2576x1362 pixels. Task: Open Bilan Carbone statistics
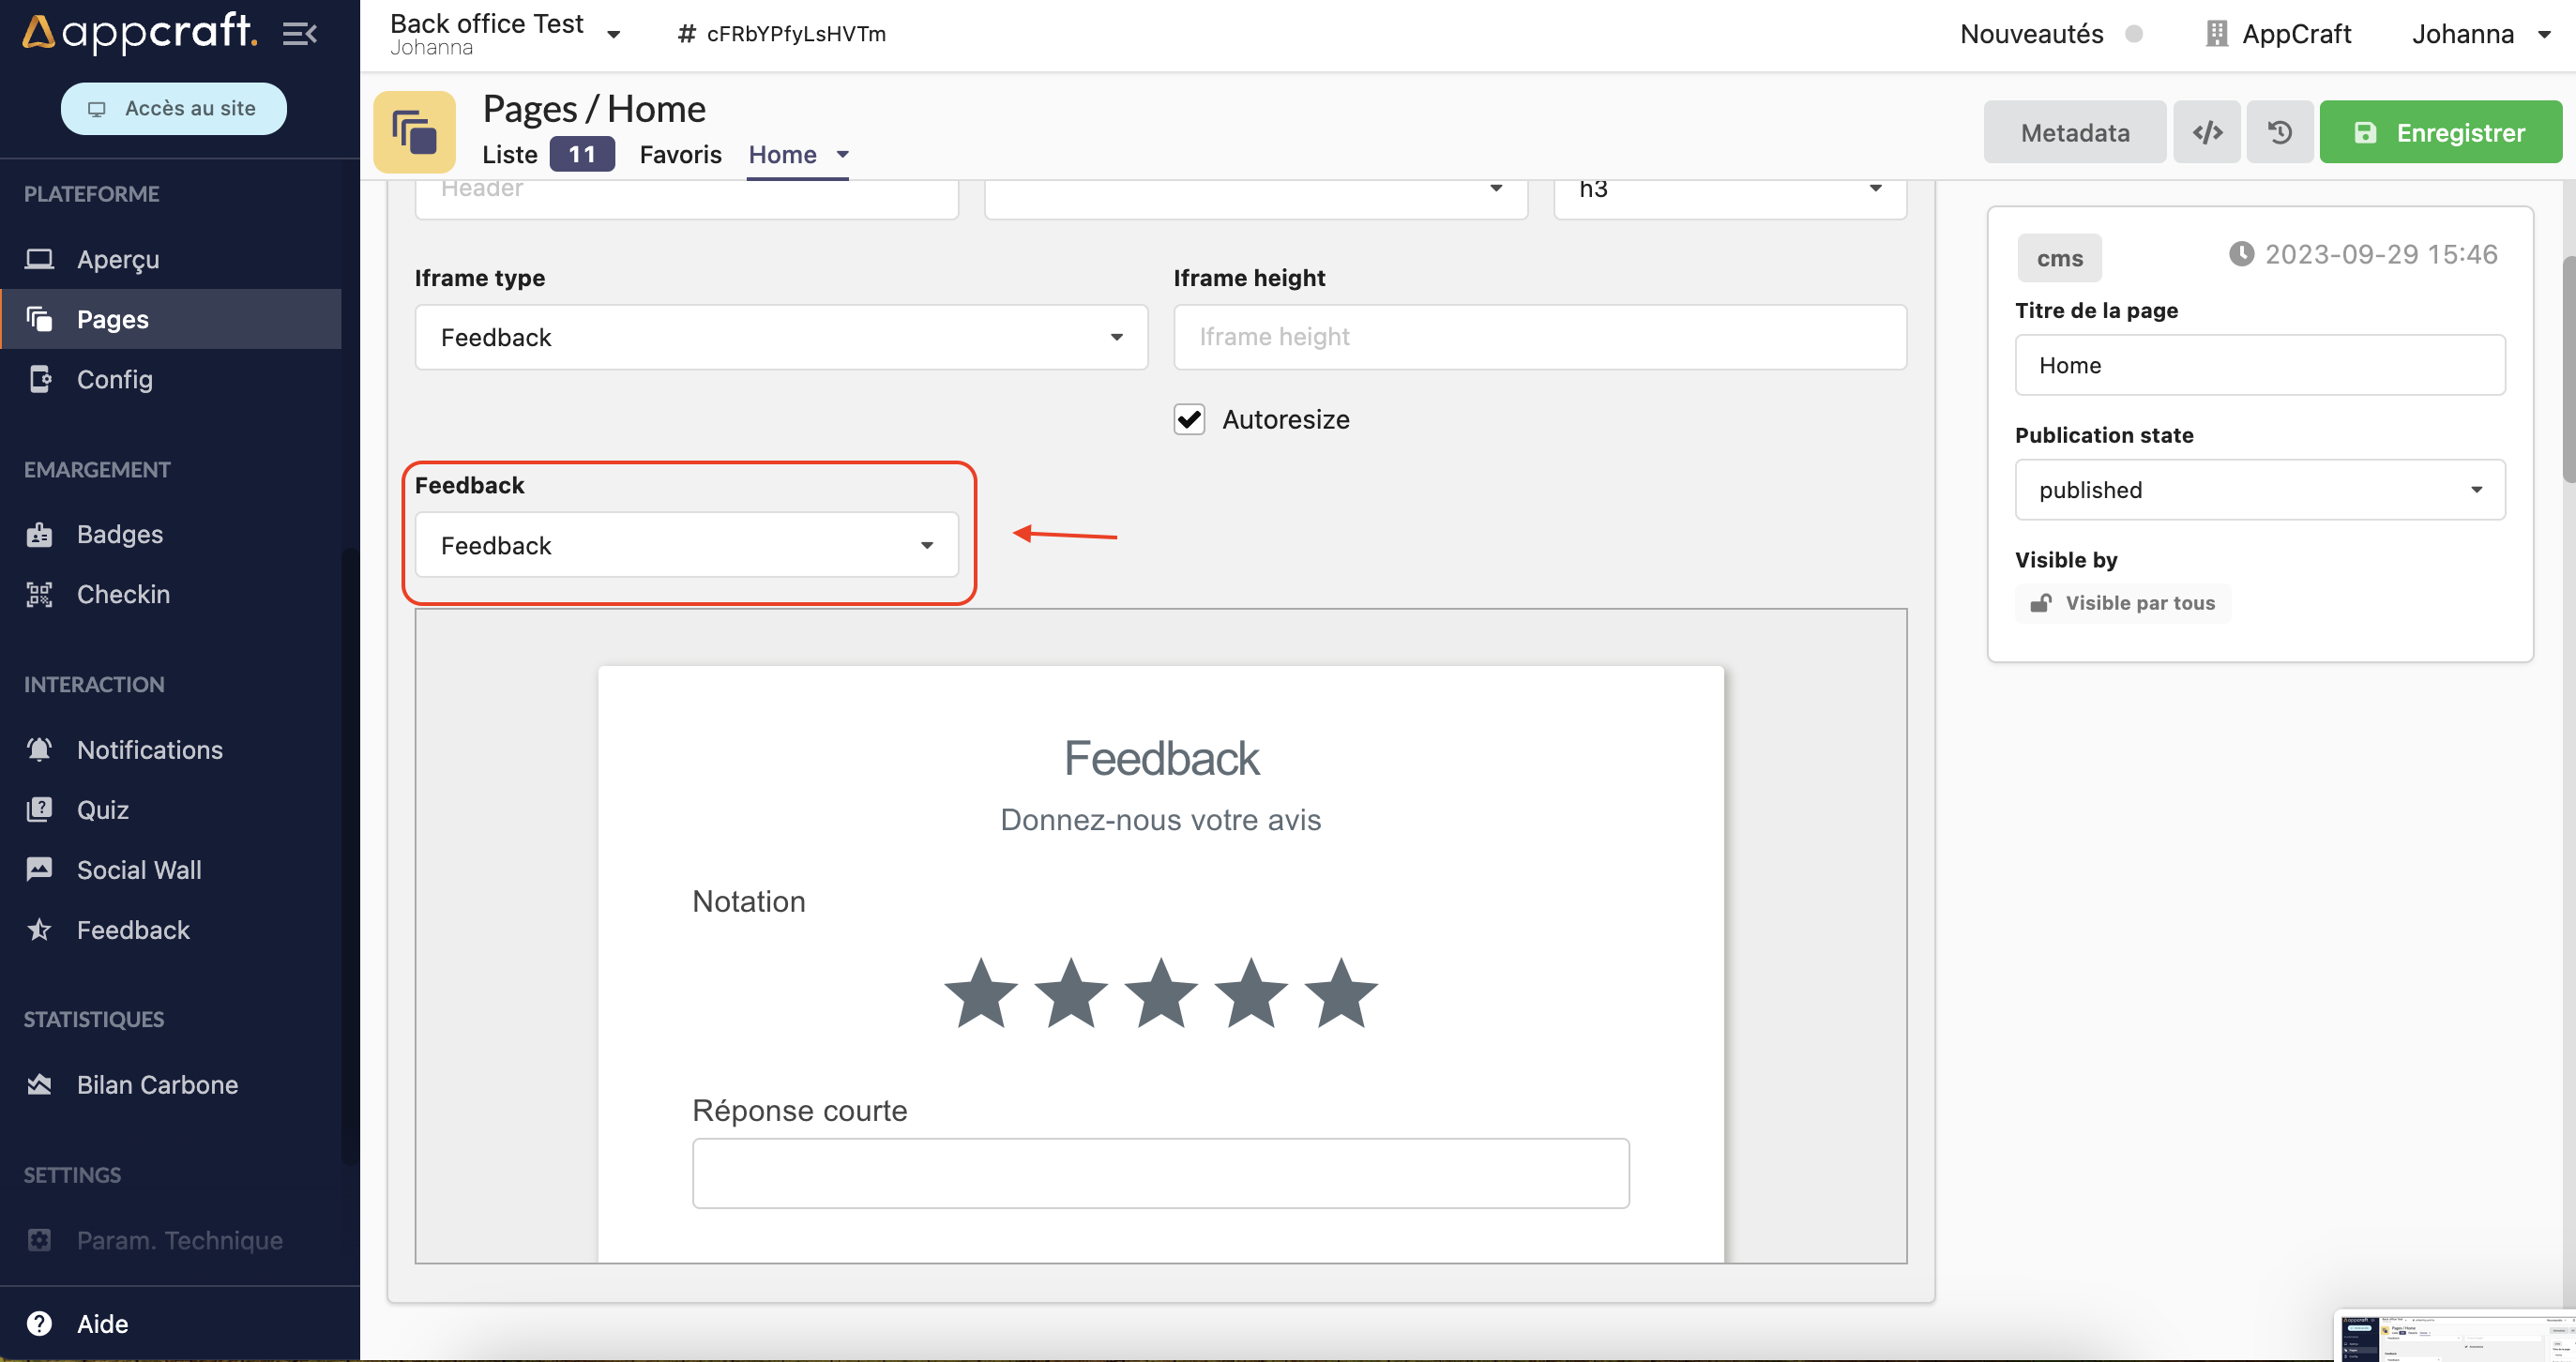coord(157,1085)
